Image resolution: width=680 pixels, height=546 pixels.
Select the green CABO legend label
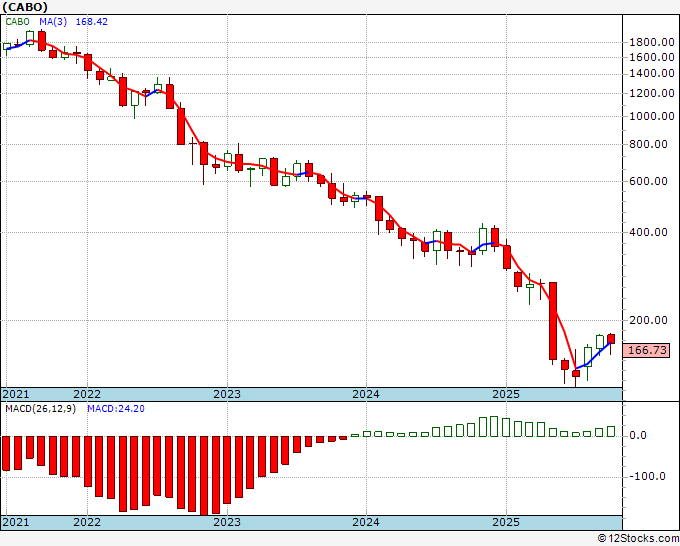coord(17,22)
